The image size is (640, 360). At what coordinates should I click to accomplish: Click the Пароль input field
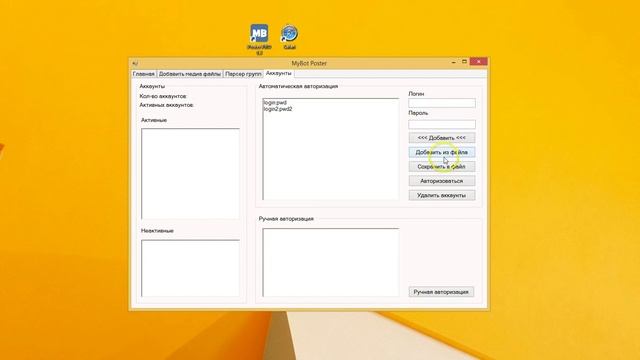coord(442,124)
